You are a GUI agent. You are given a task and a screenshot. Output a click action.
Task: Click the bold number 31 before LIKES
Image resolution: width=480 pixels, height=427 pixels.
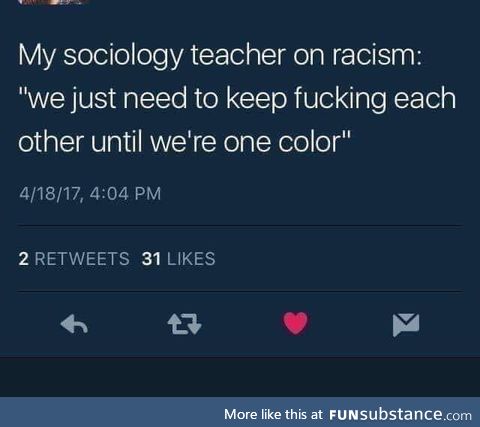[x=151, y=259]
